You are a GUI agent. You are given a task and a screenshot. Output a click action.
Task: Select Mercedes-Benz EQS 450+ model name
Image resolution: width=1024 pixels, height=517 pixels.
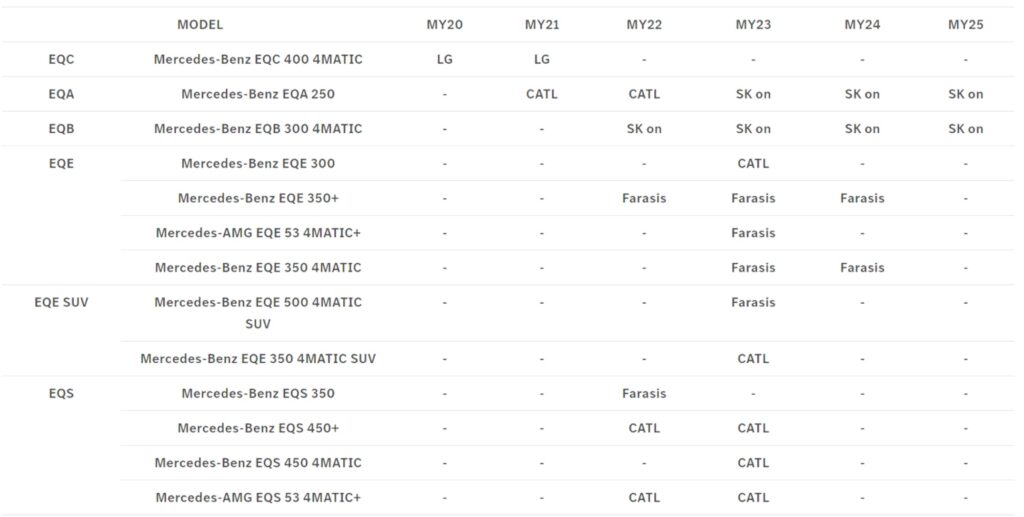[258, 428]
